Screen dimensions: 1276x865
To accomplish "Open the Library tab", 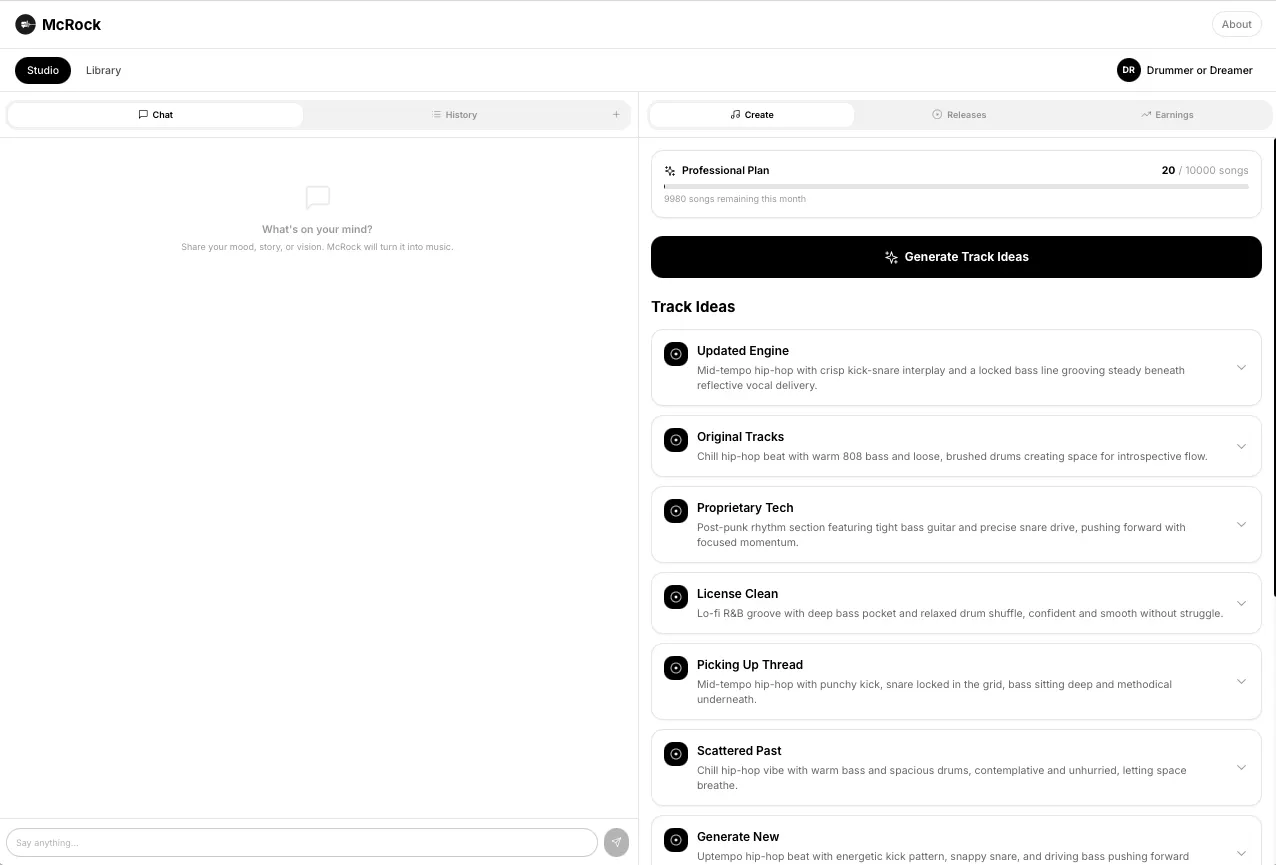I will coord(103,70).
